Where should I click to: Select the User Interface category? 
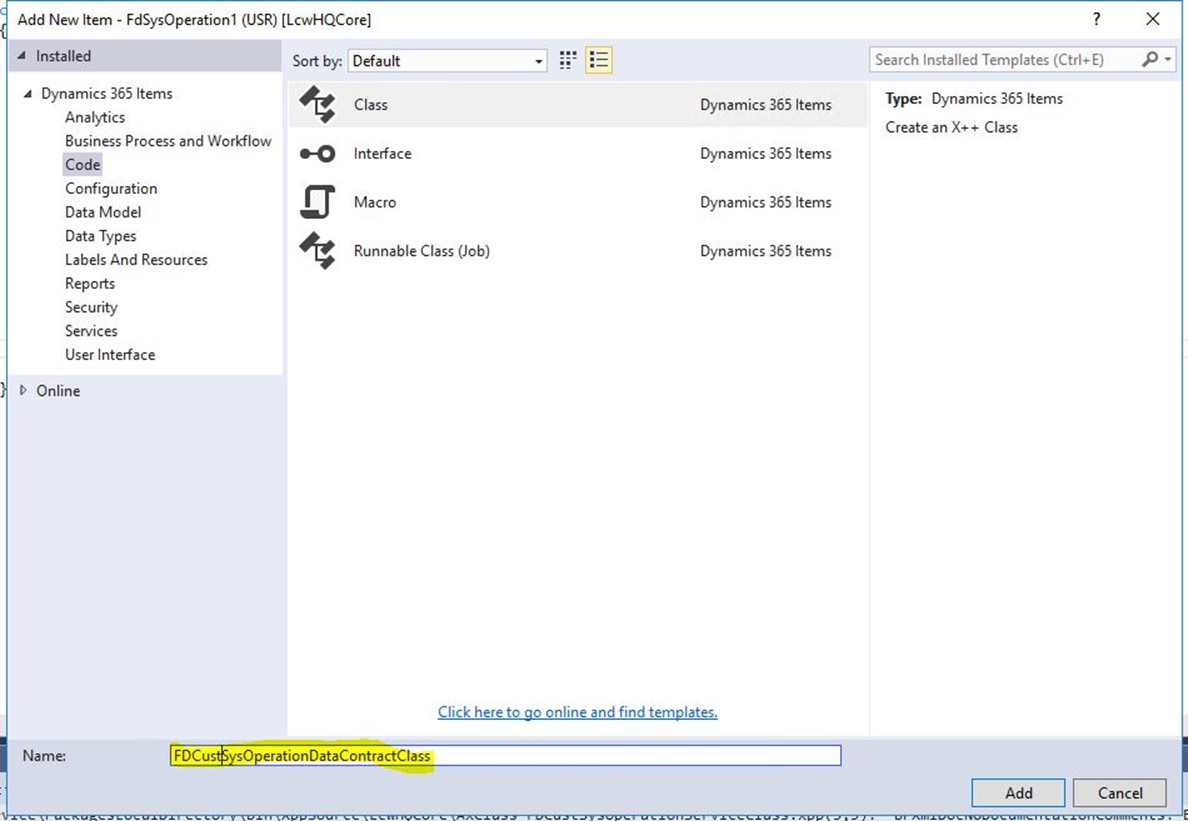(110, 354)
